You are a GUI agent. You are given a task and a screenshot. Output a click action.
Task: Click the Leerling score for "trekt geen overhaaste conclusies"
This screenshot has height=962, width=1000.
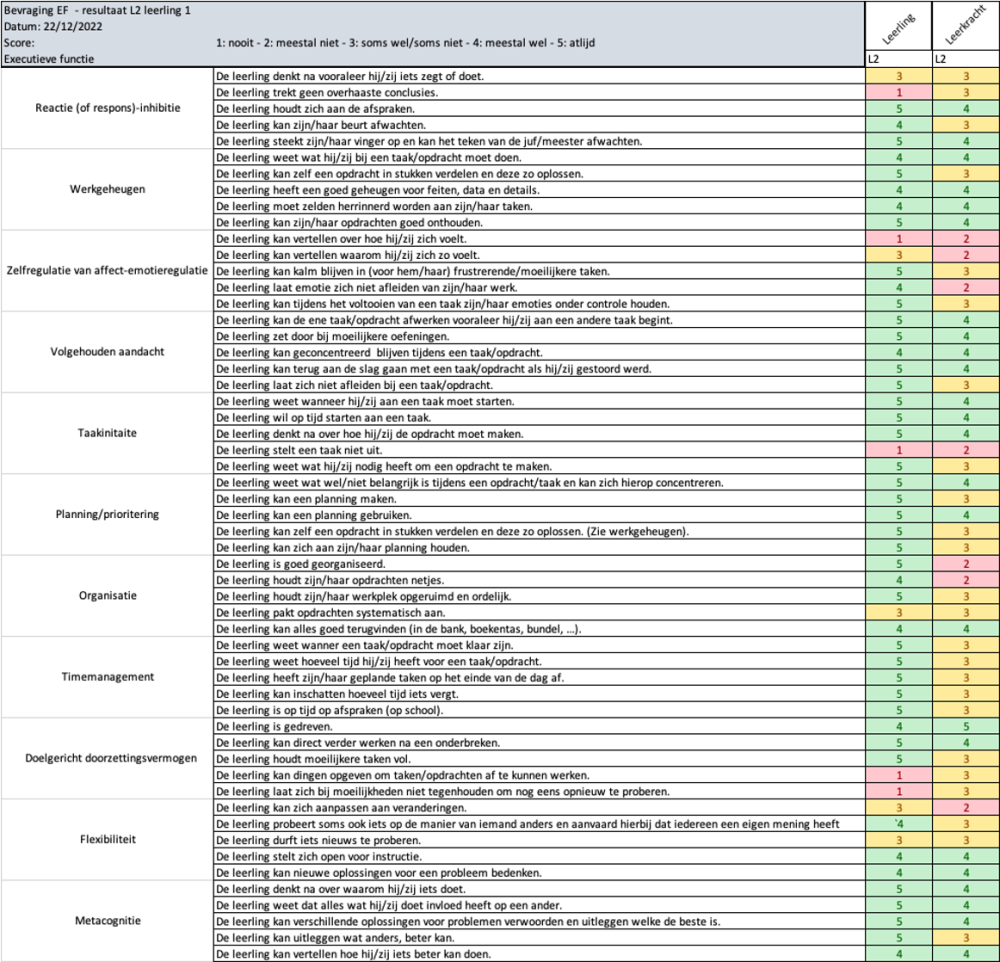(899, 92)
